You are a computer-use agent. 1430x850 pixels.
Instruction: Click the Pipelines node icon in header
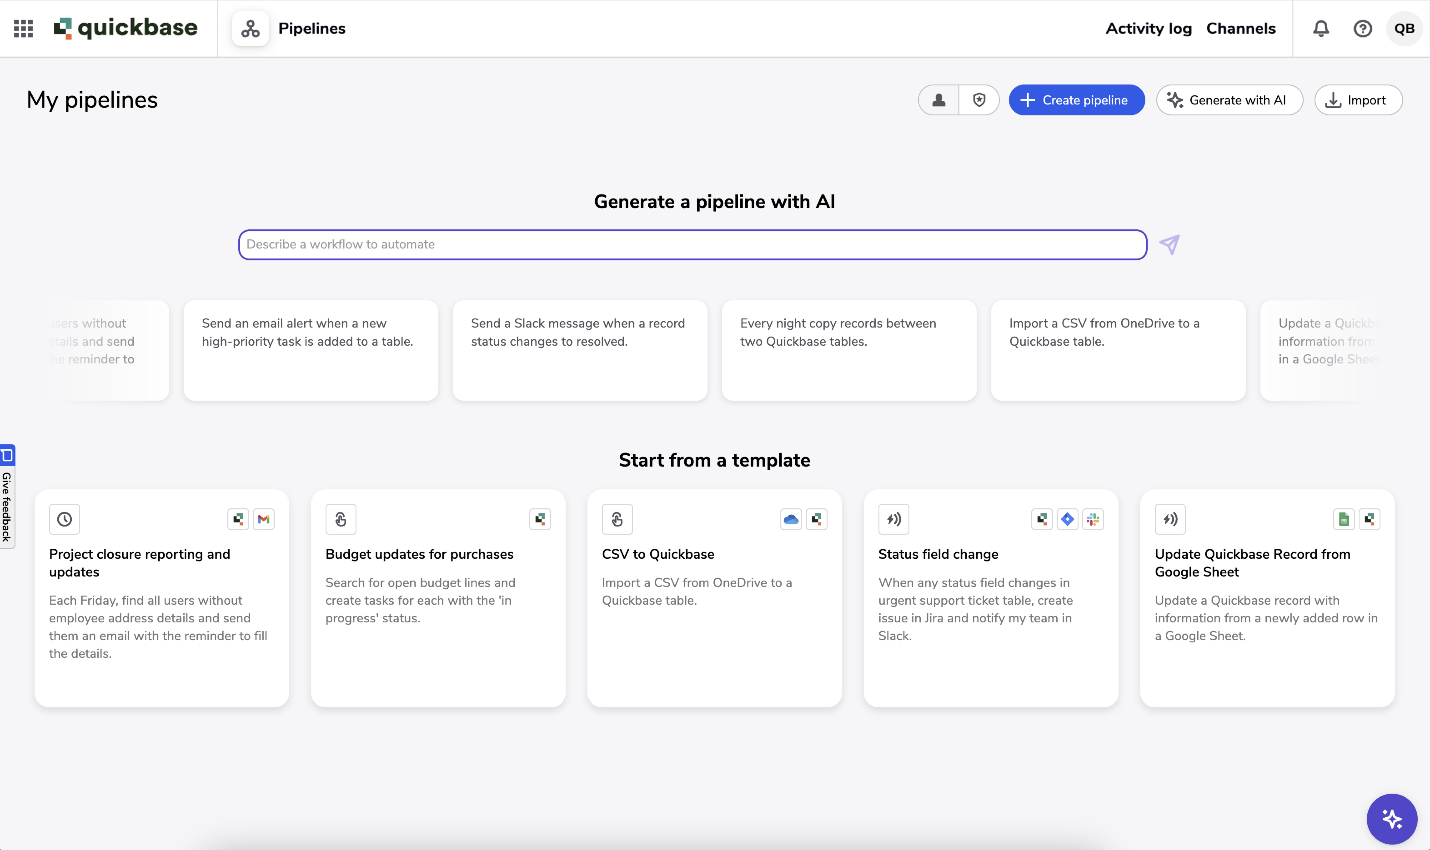click(250, 29)
